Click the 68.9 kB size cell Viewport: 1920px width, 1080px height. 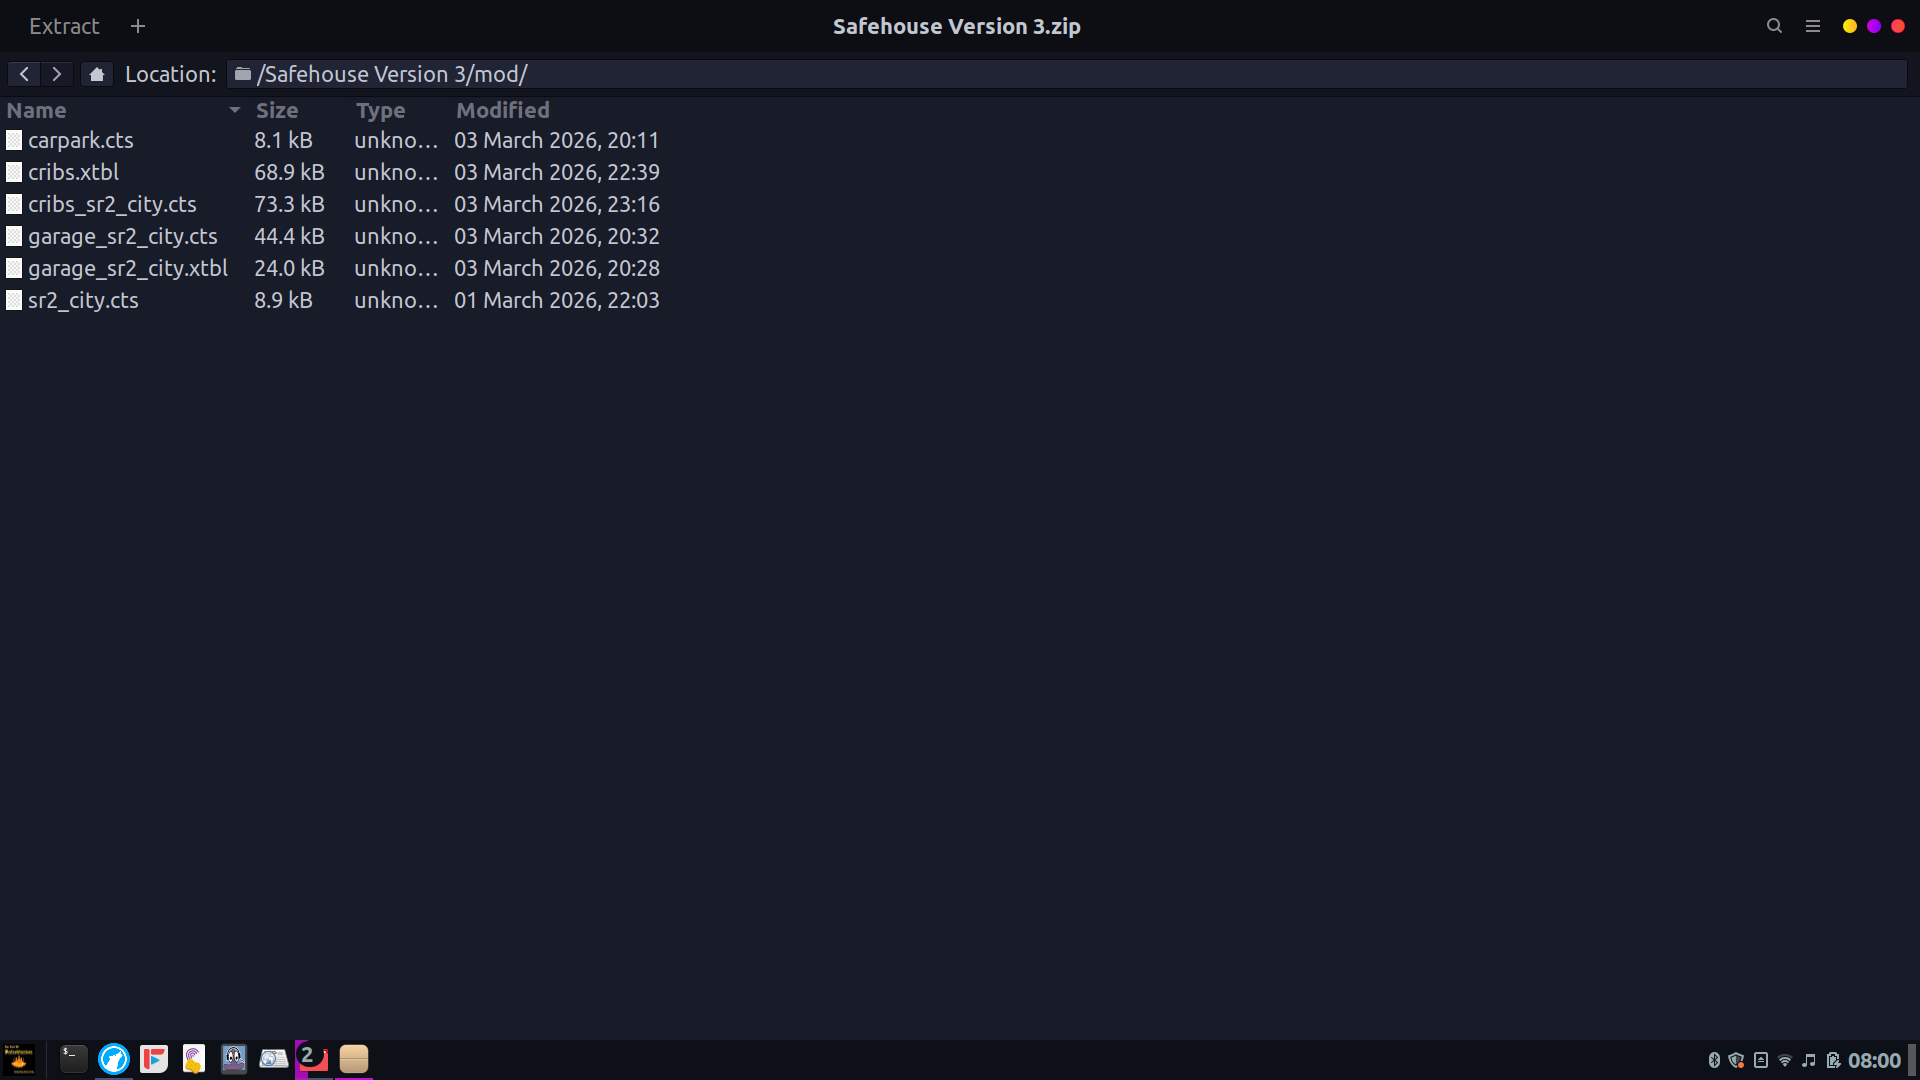click(289, 172)
